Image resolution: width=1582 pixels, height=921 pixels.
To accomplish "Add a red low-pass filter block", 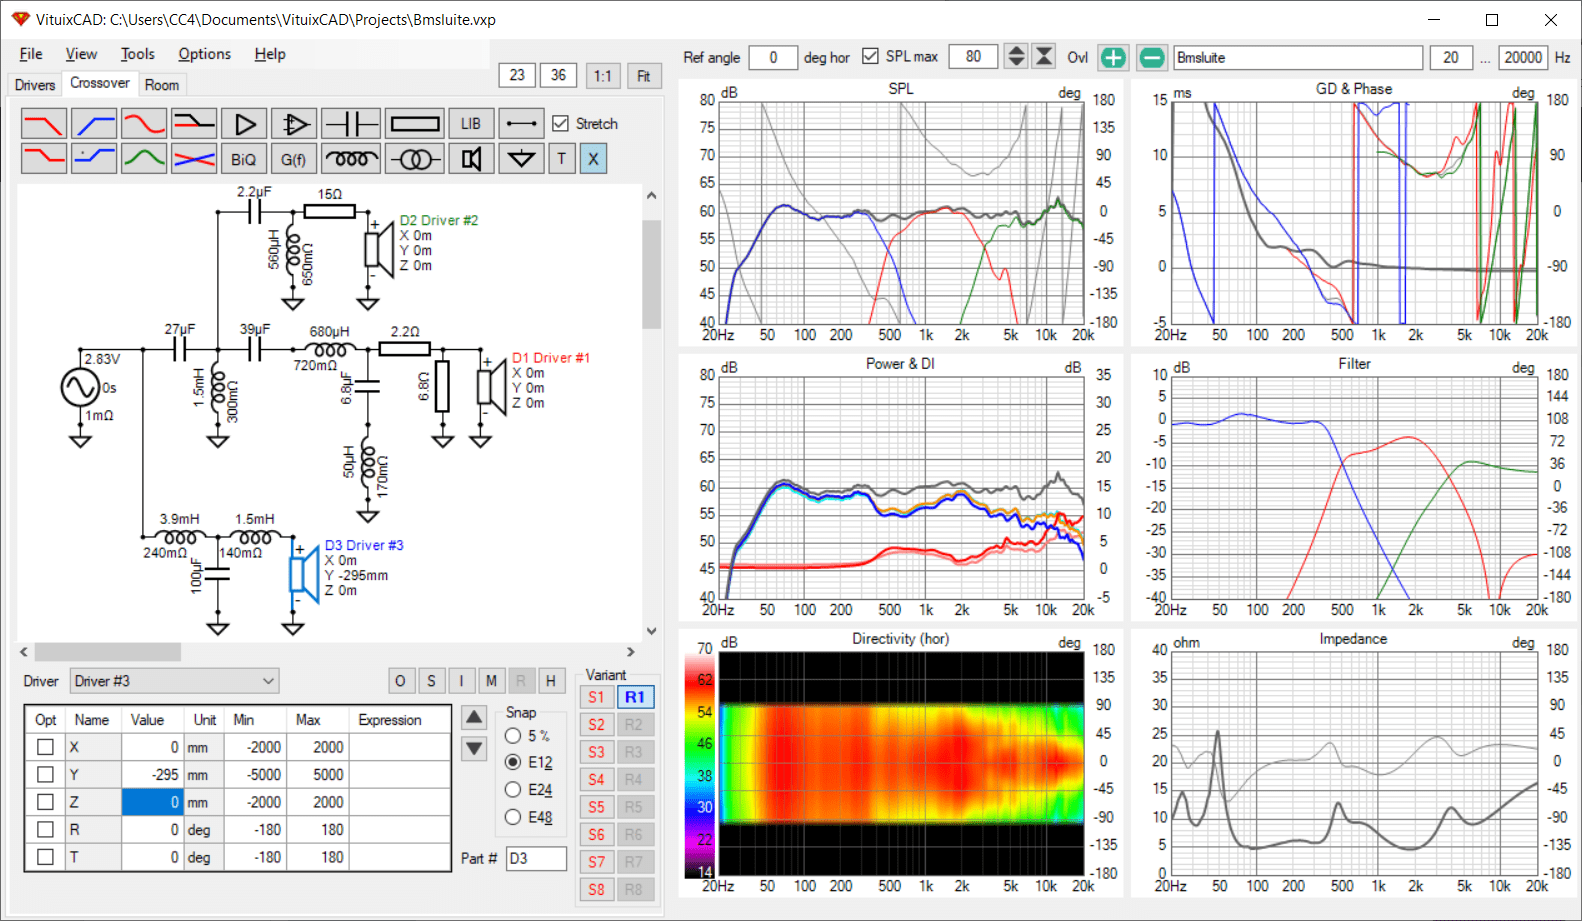I will 44,124.
